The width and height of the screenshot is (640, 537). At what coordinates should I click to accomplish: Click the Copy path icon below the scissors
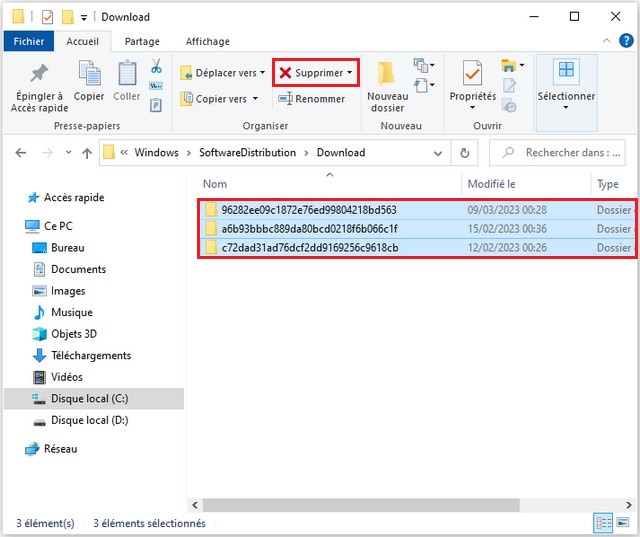[156, 86]
